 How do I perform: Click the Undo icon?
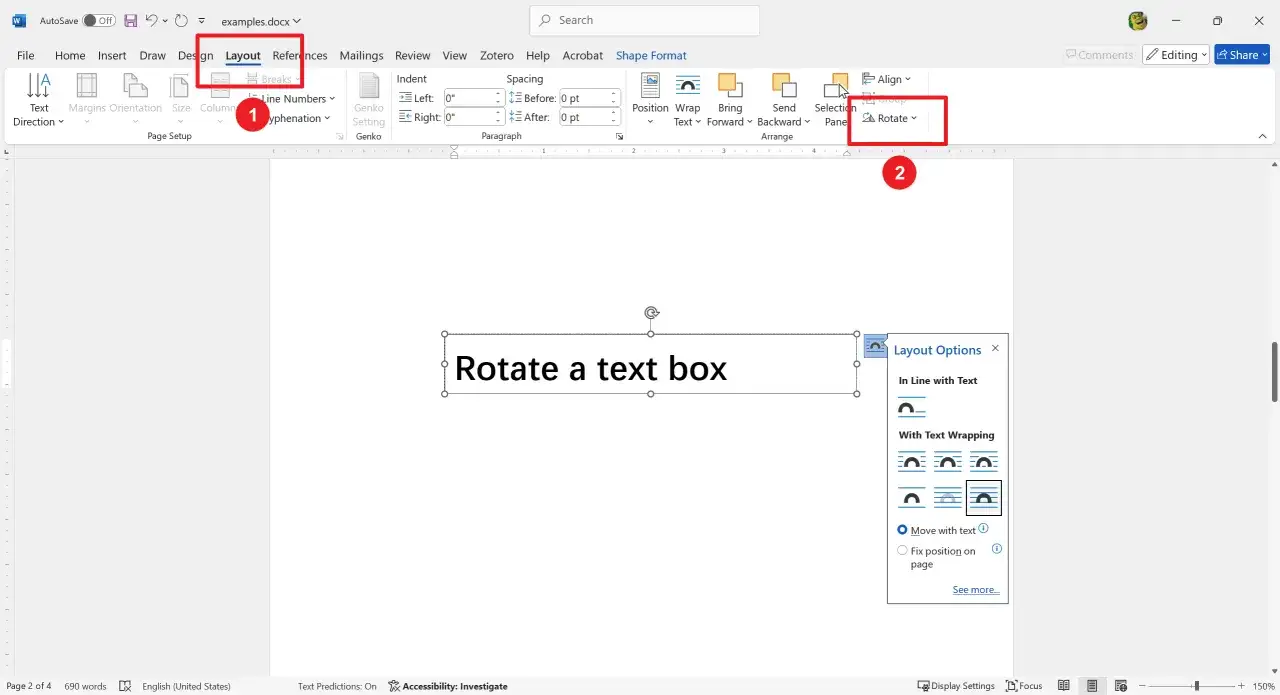pyautogui.click(x=151, y=20)
